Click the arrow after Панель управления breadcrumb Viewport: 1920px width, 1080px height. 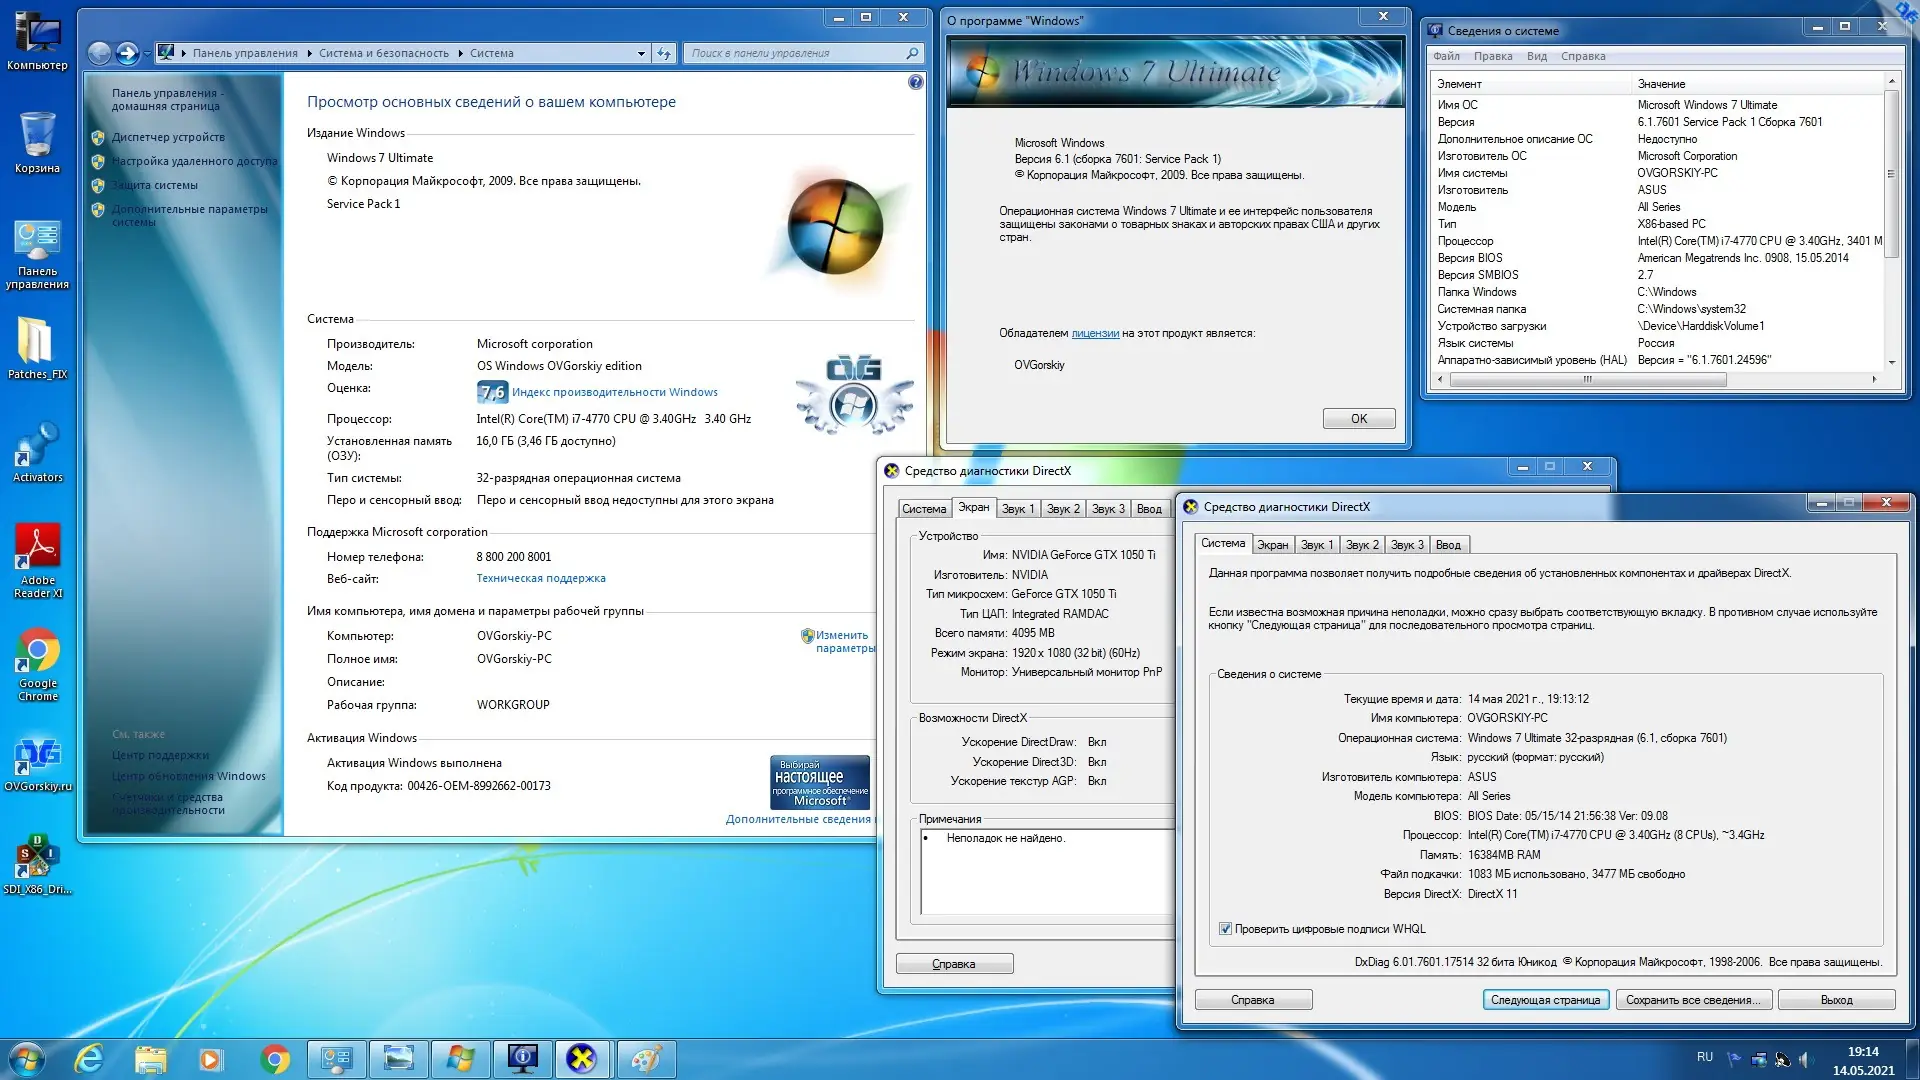(x=309, y=53)
